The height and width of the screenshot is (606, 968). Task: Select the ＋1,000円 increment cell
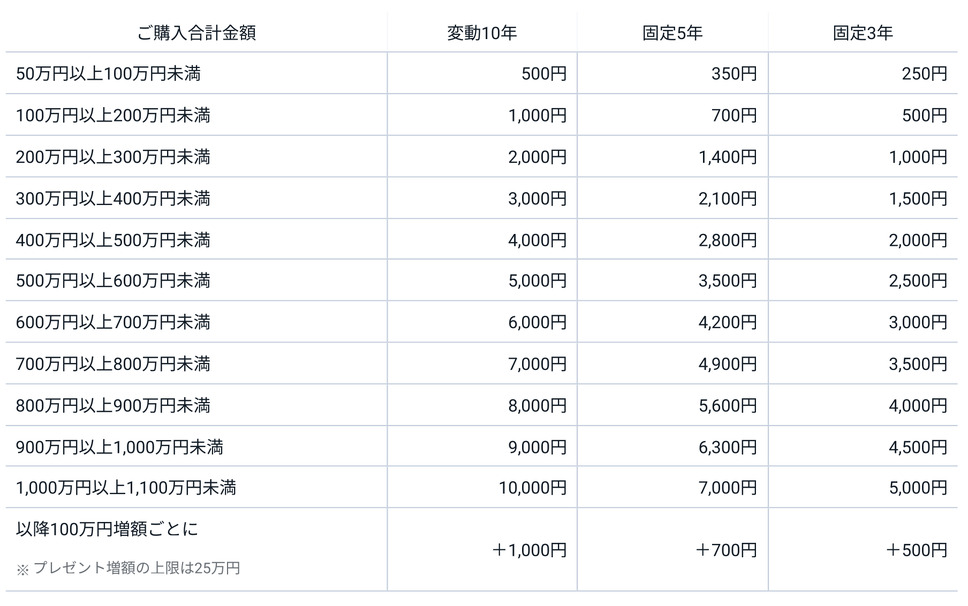[x=530, y=550]
